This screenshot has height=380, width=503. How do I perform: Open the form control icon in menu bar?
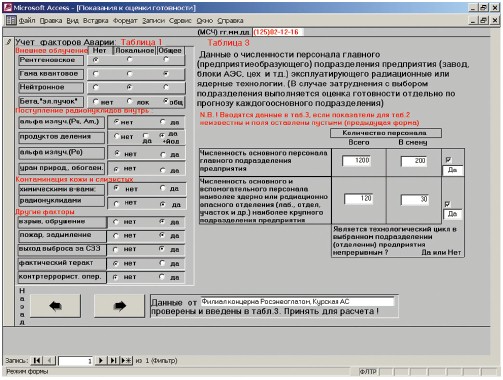(x=11, y=21)
